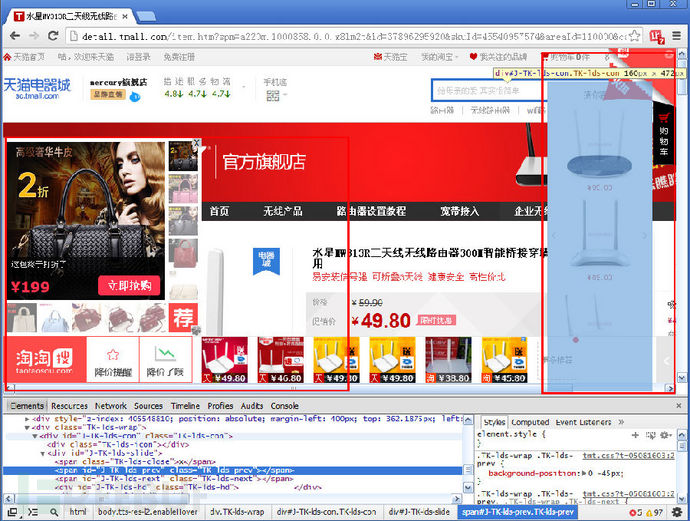Show more sidebar panes via double chevron
This screenshot has height=521, width=690.
click(x=621, y=422)
